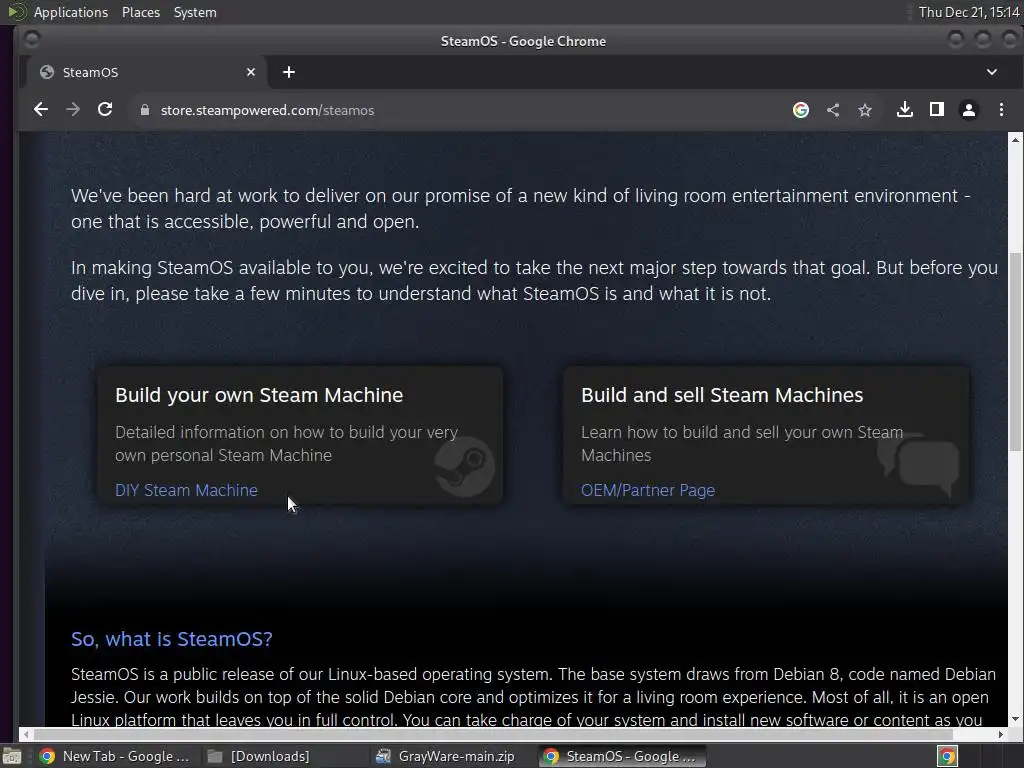The height and width of the screenshot is (768, 1024).
Task: Click the Steam logo in the DIY card
Action: 464,466
